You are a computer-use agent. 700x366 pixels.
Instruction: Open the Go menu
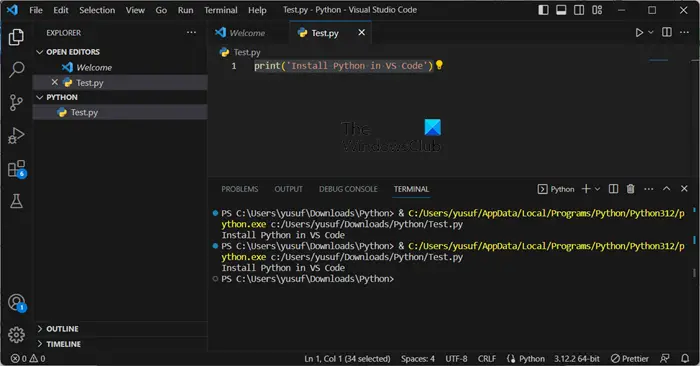coord(161,10)
